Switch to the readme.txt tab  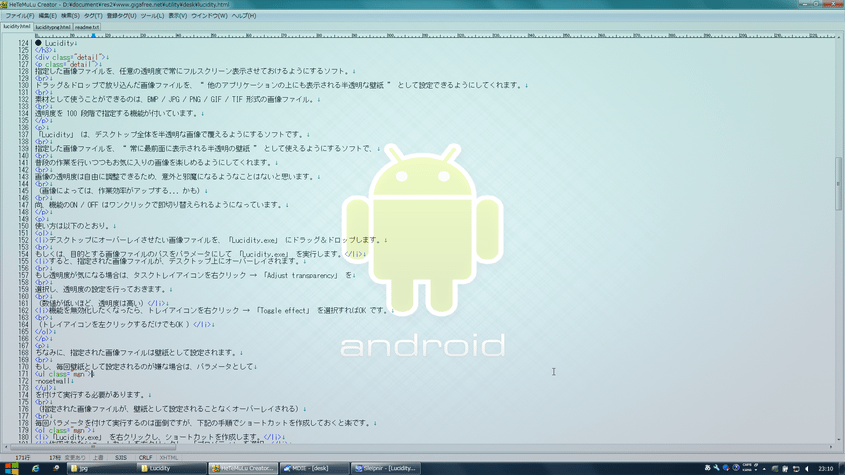tap(87, 27)
